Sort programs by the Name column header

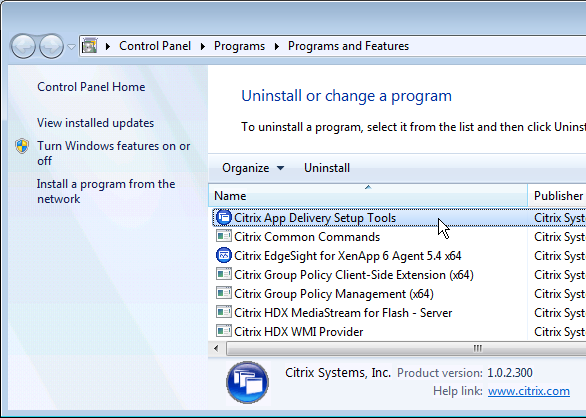(368, 195)
